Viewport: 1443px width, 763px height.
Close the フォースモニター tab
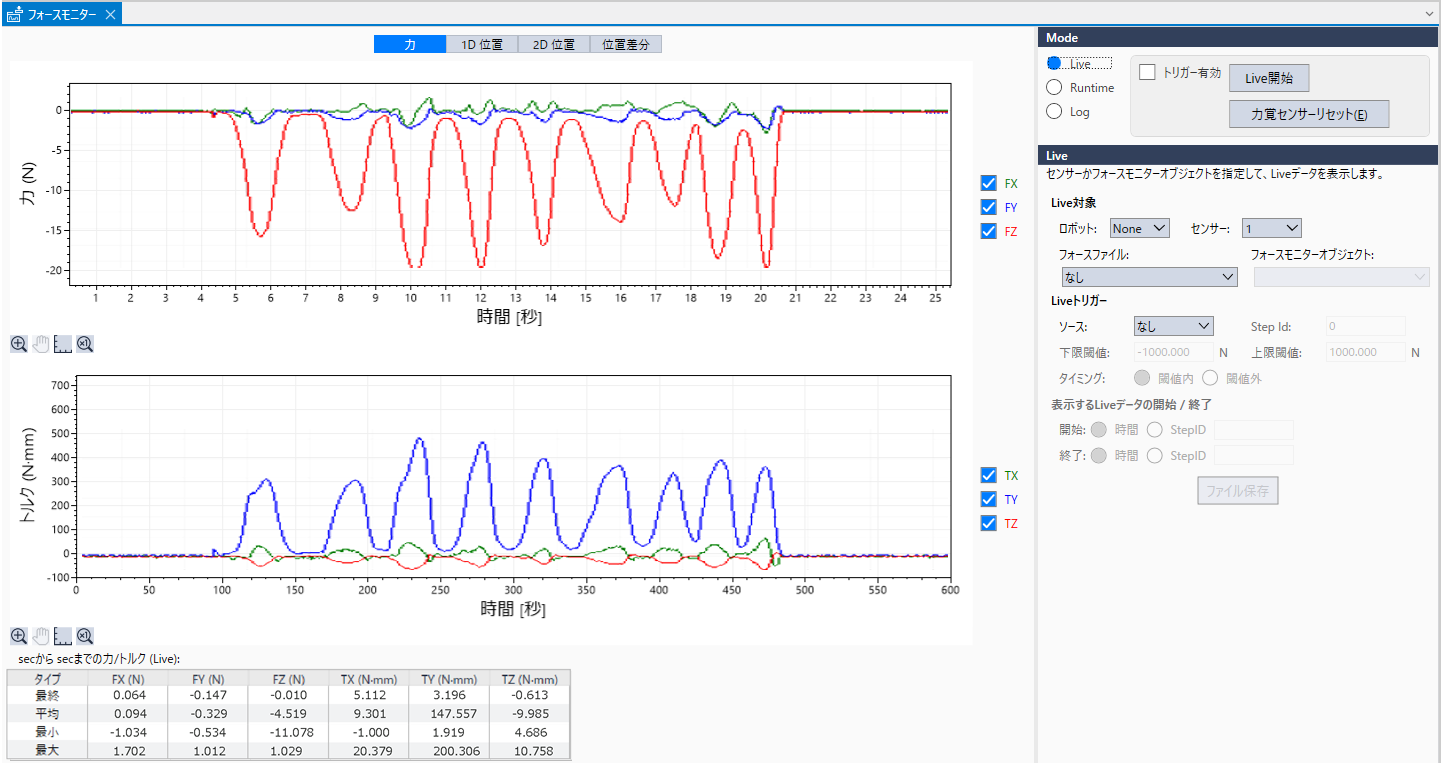coord(111,14)
